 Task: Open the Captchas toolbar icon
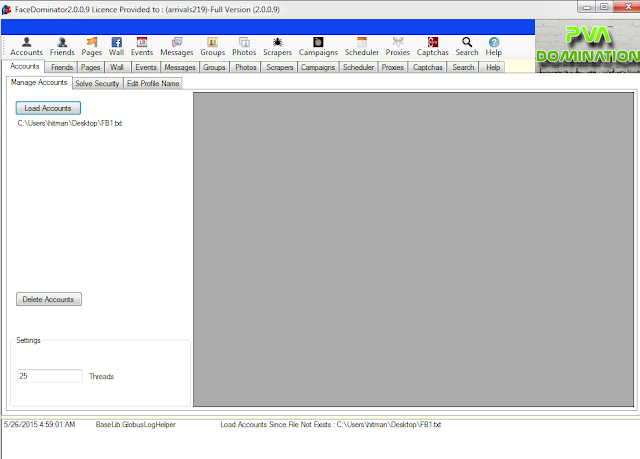coord(433,47)
